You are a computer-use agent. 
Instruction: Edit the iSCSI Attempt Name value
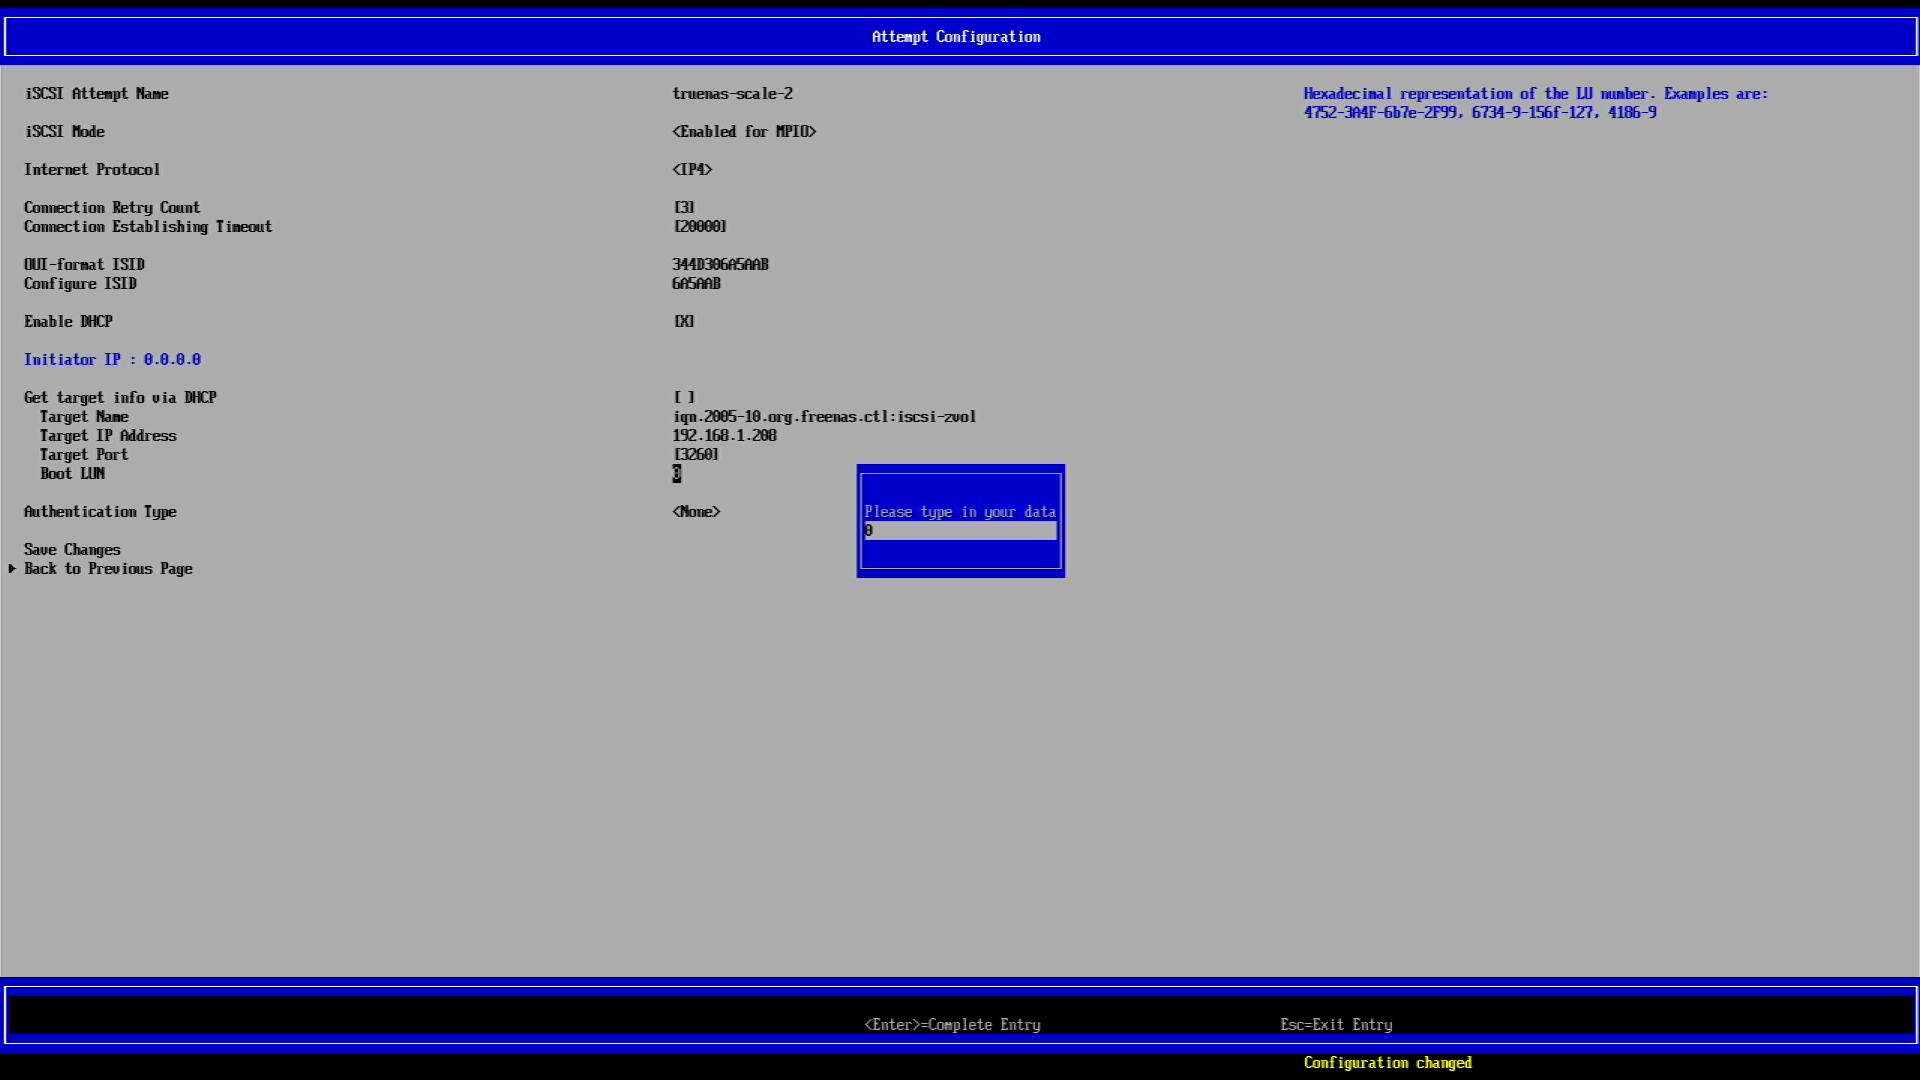click(732, 93)
